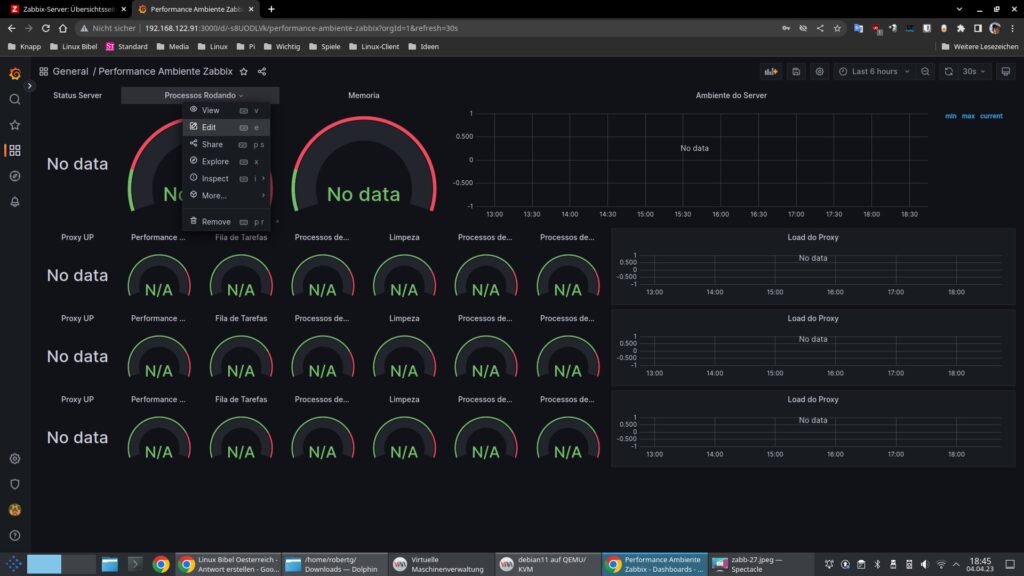
Task: Go to Chrome home page
Action: (63, 28)
